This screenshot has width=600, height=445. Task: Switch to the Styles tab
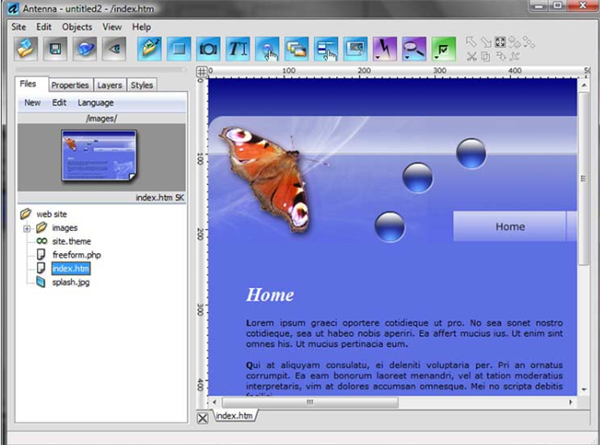[142, 85]
